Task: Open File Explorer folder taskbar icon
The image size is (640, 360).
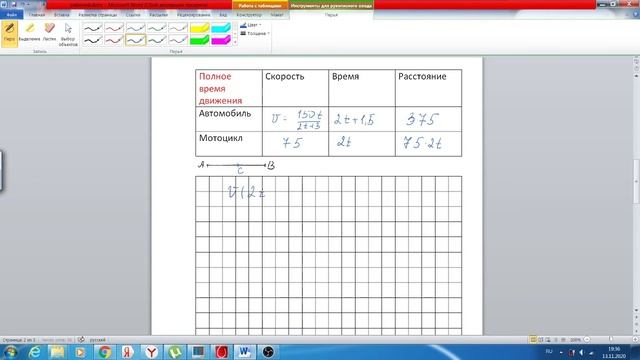Action: (x=58, y=352)
